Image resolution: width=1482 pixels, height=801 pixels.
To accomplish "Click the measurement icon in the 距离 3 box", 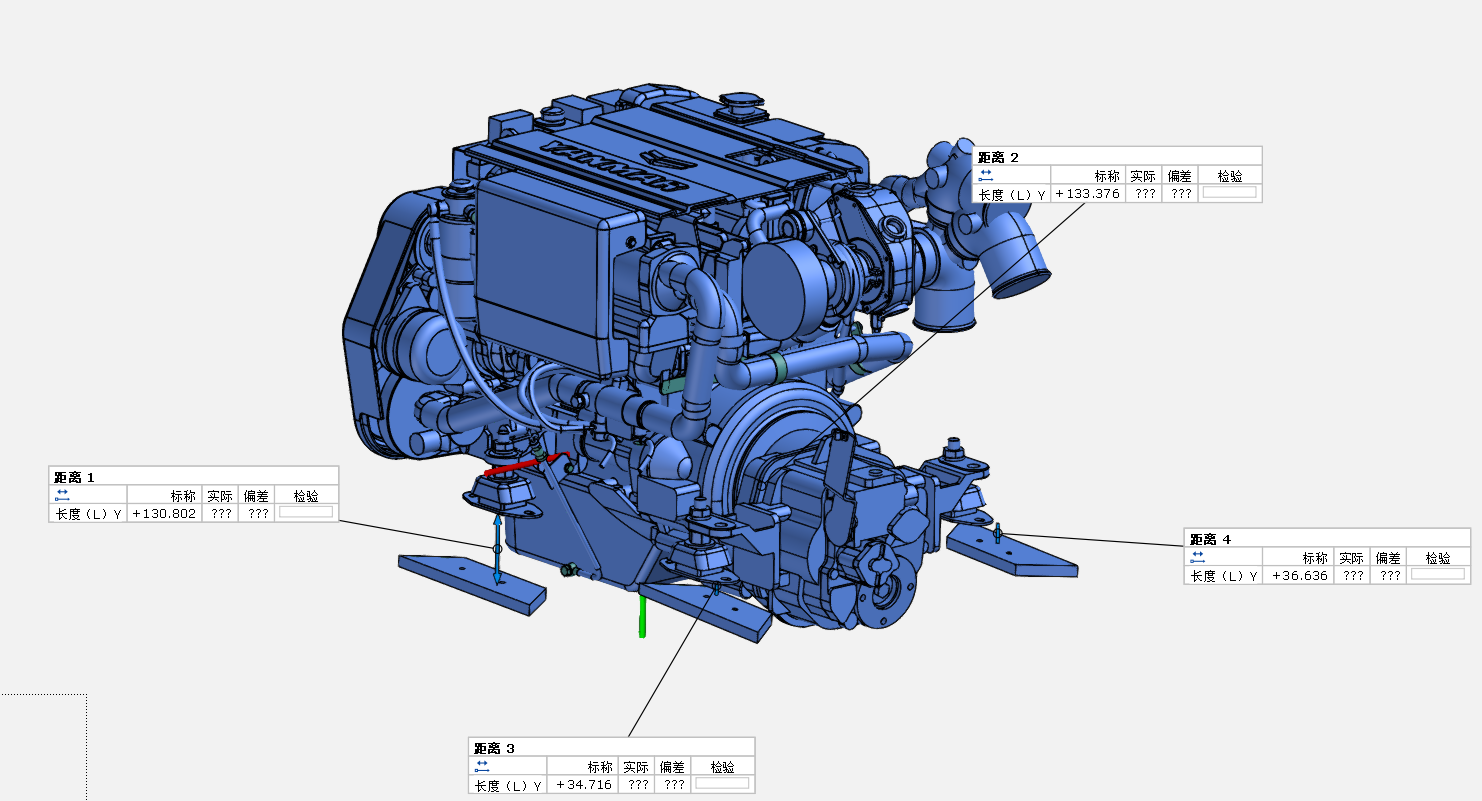I will [x=482, y=766].
